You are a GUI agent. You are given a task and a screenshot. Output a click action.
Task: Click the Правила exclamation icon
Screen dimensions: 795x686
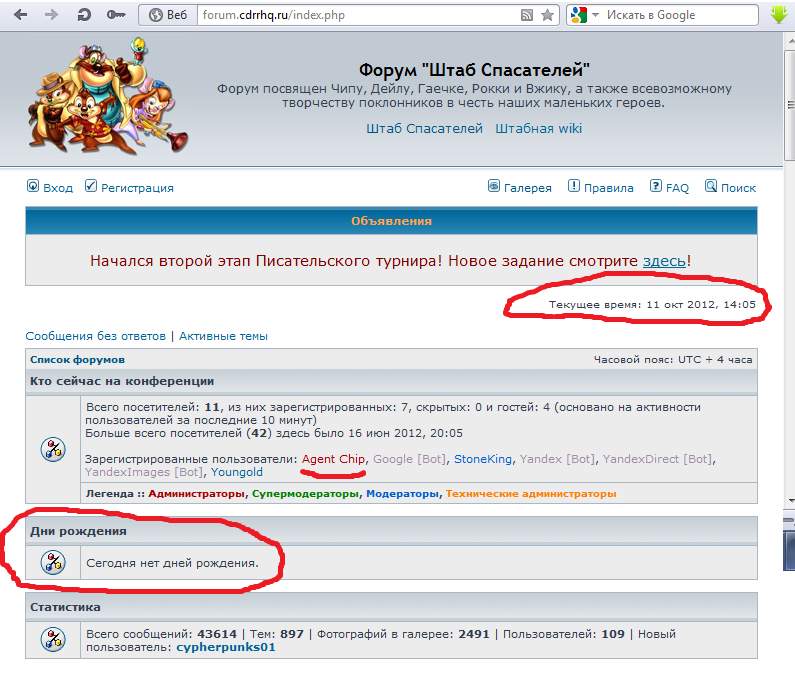[573, 186]
